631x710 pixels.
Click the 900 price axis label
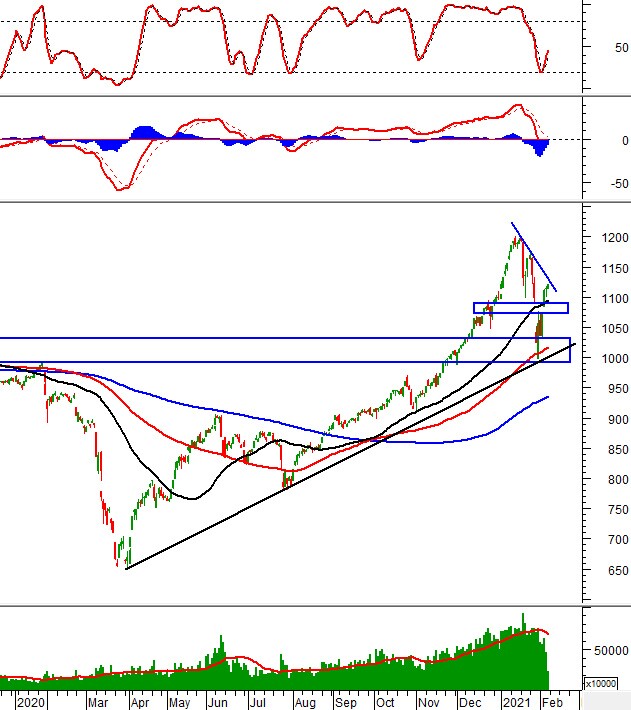618,419
